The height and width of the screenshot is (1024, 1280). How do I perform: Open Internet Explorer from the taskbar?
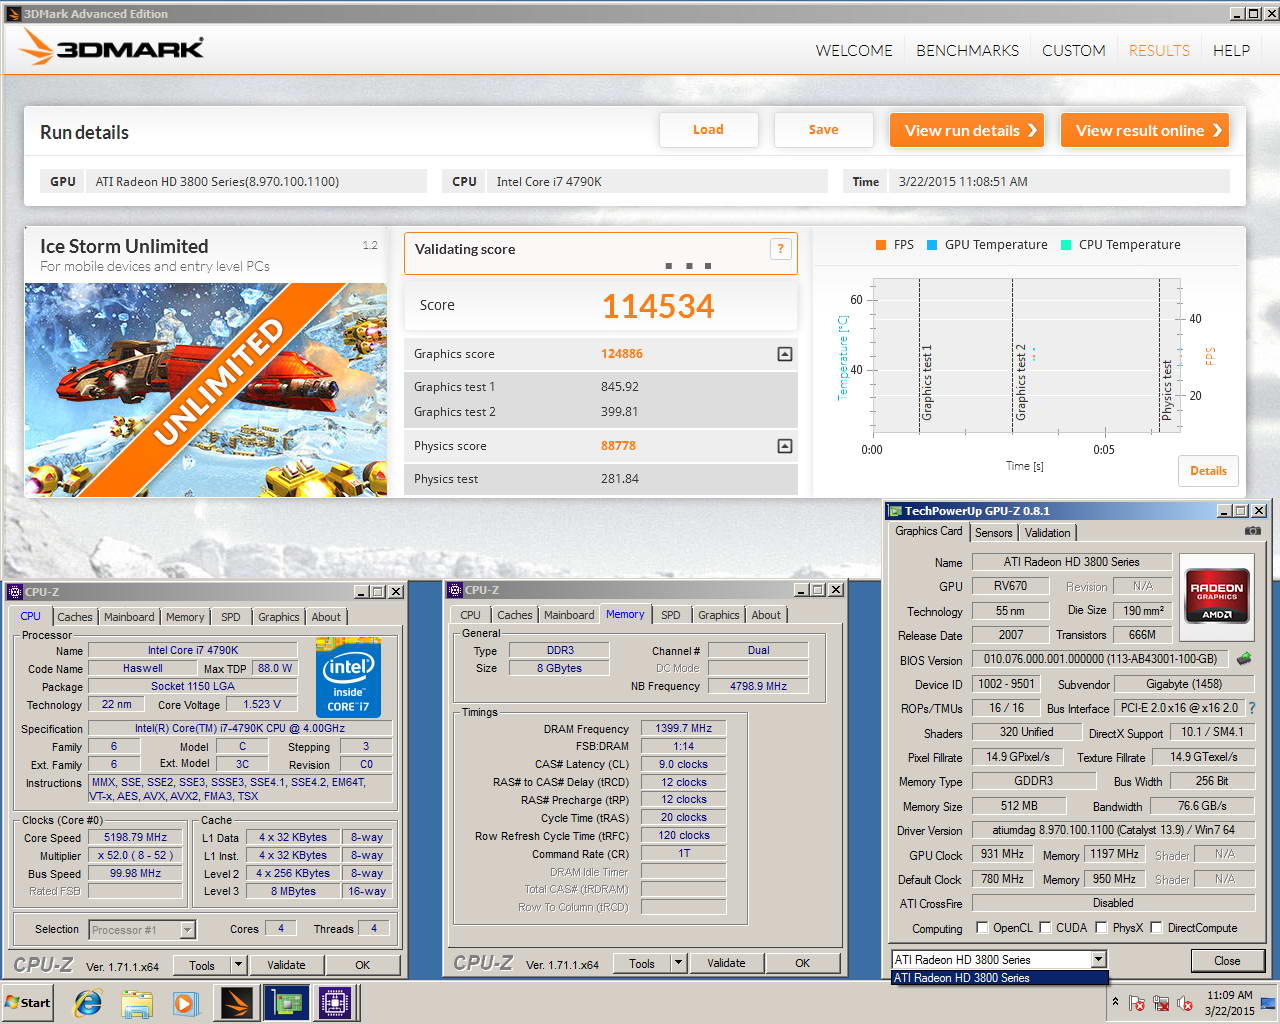point(88,1003)
